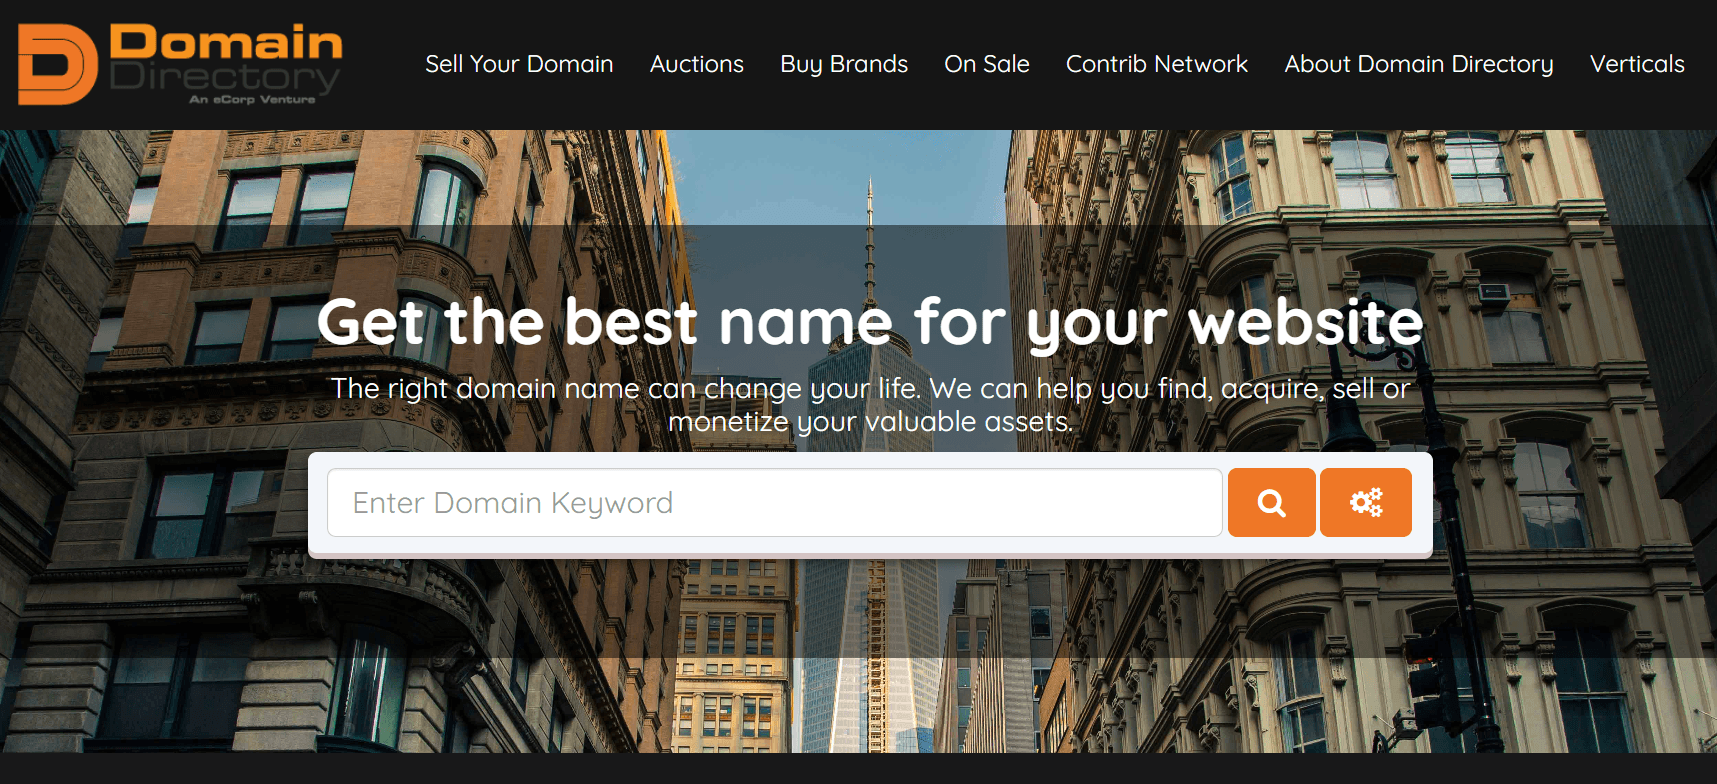Click the subtitle paragraph about domain names
This screenshot has height=784, width=1717.
click(x=870, y=404)
